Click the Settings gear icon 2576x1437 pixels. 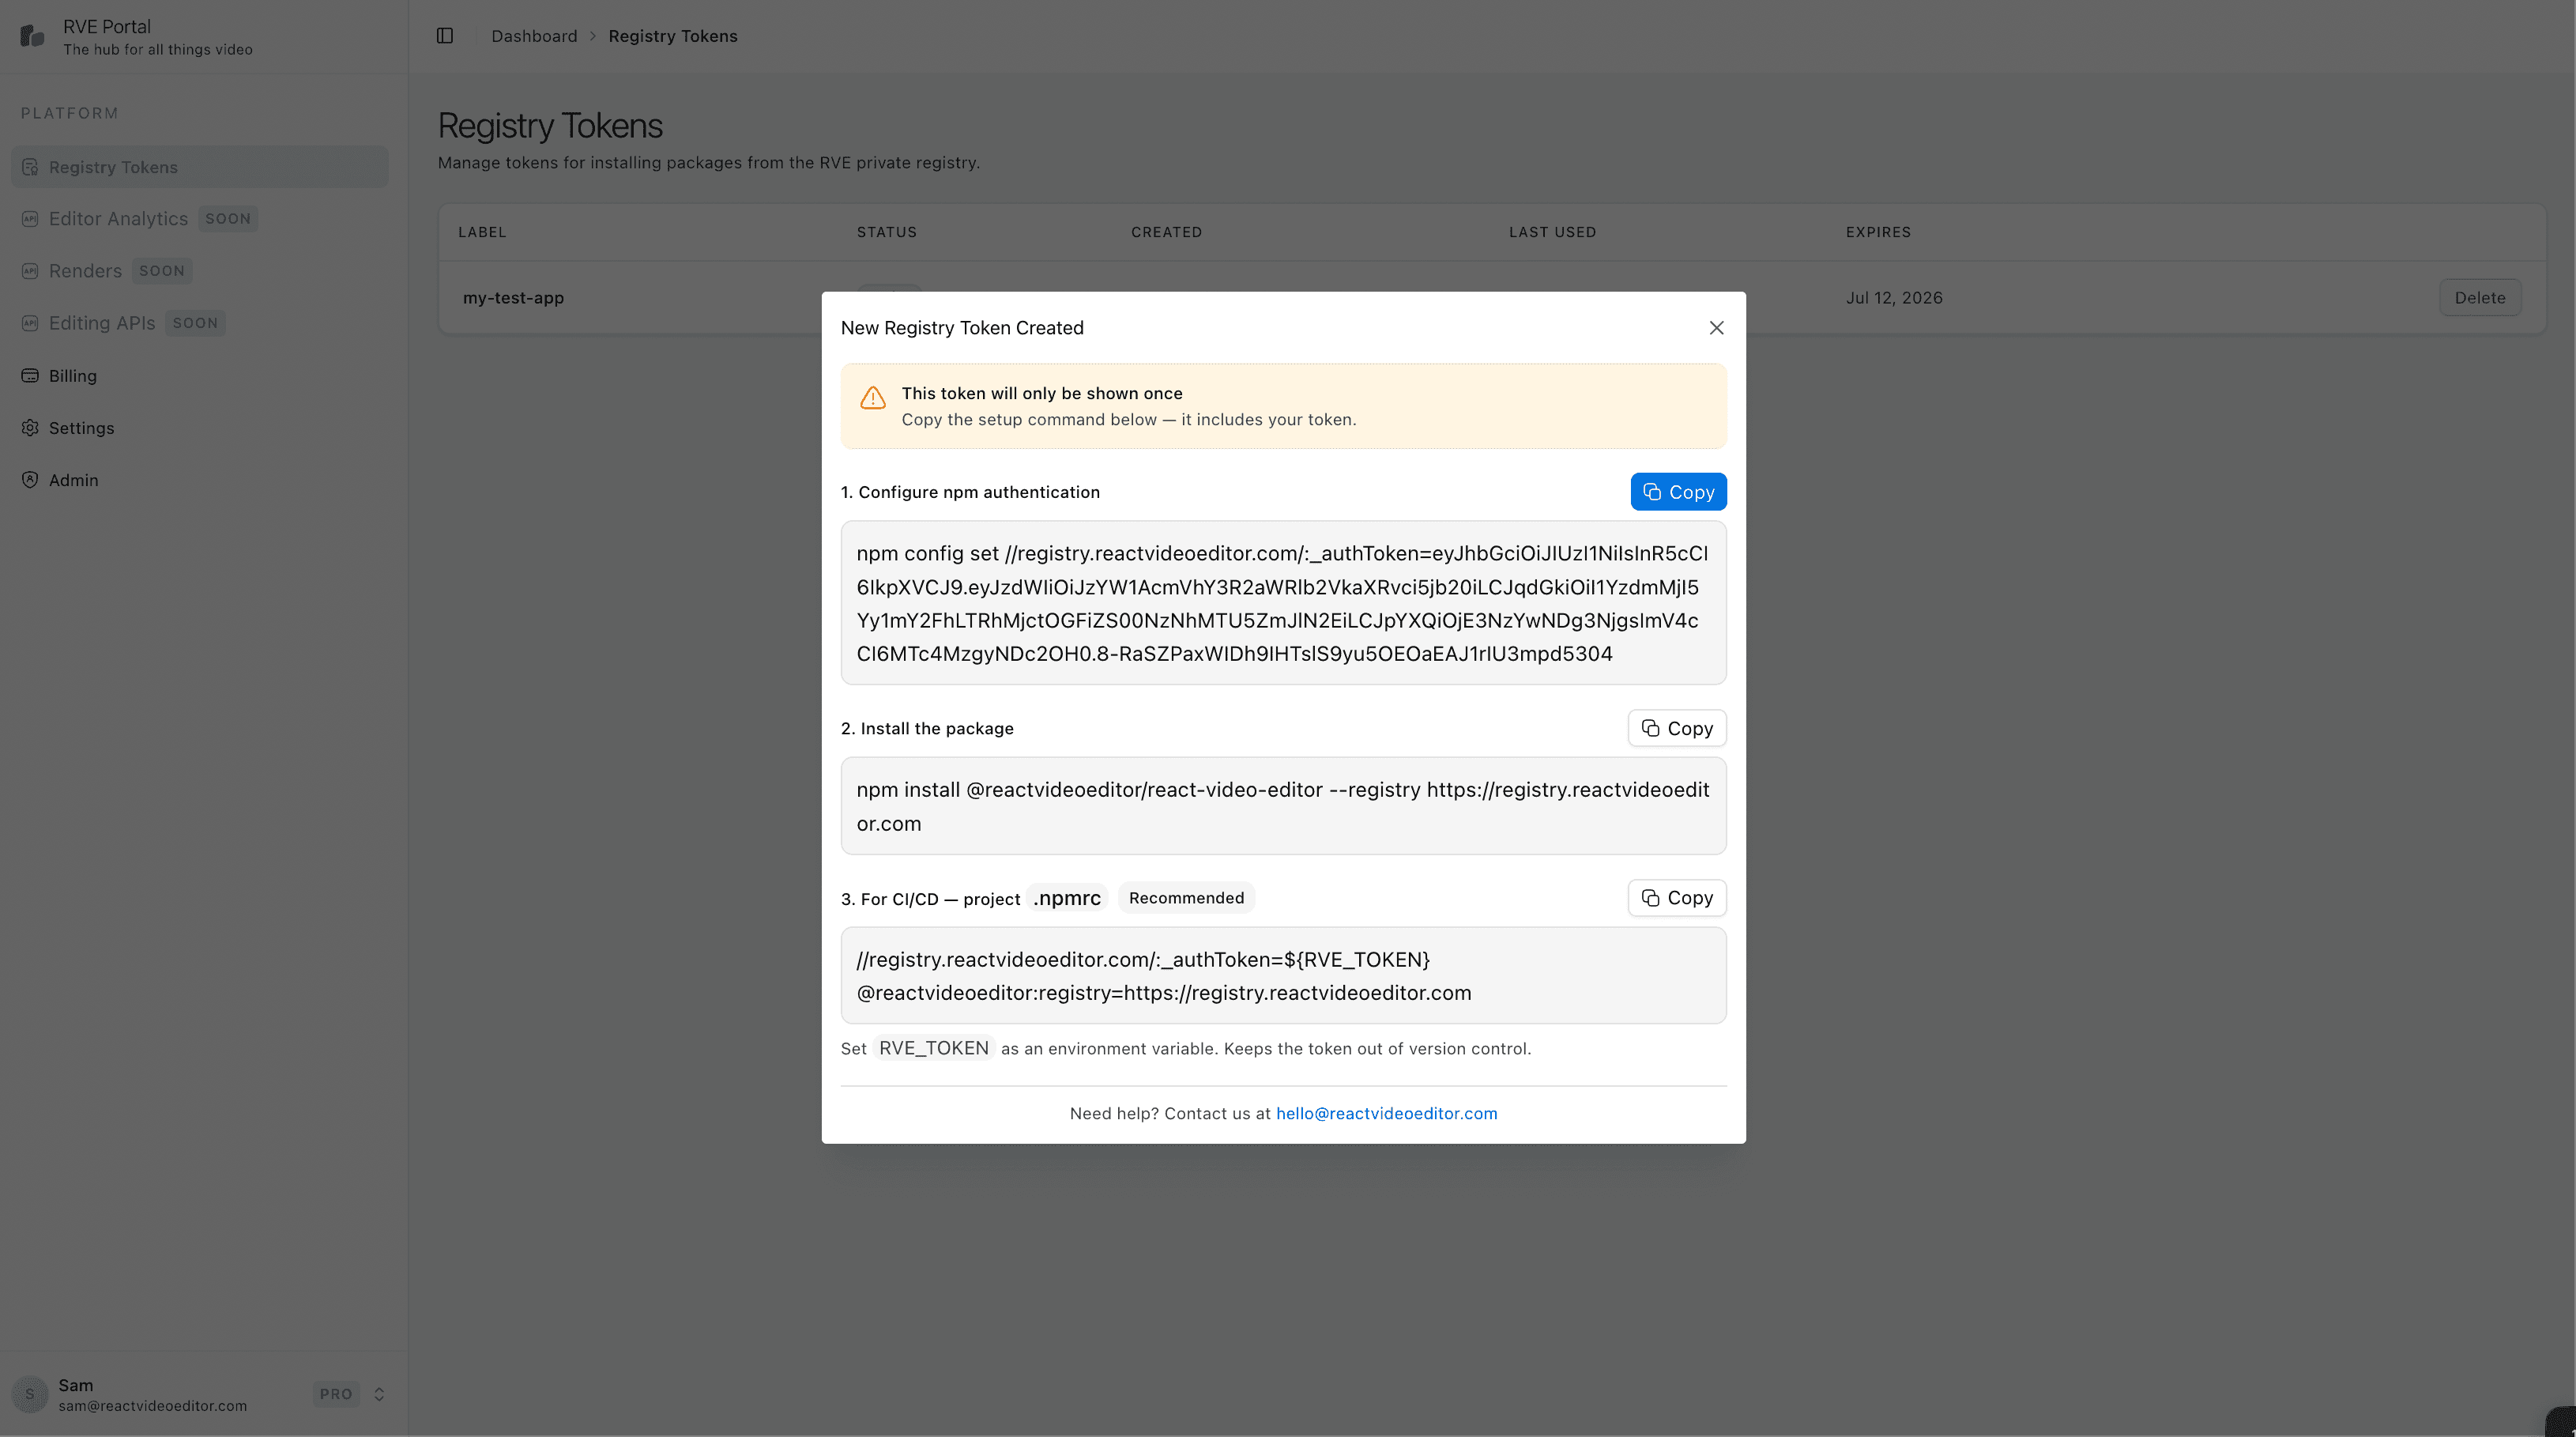click(x=30, y=427)
